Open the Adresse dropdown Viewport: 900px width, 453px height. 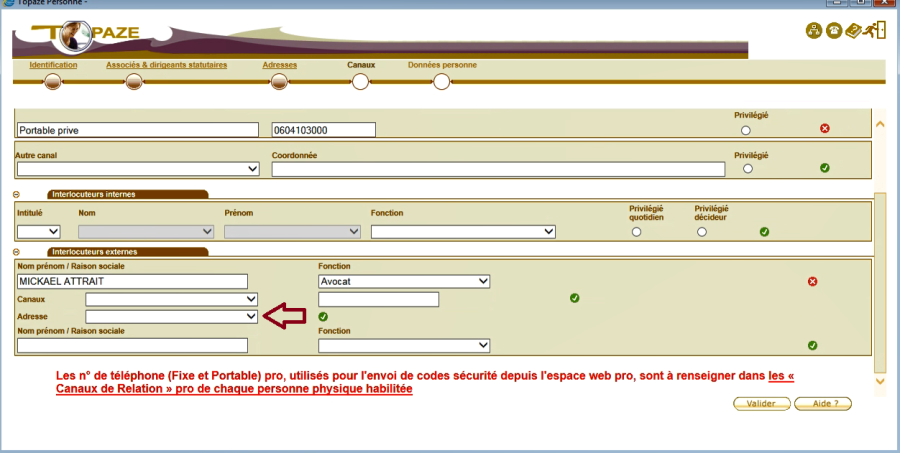172,316
